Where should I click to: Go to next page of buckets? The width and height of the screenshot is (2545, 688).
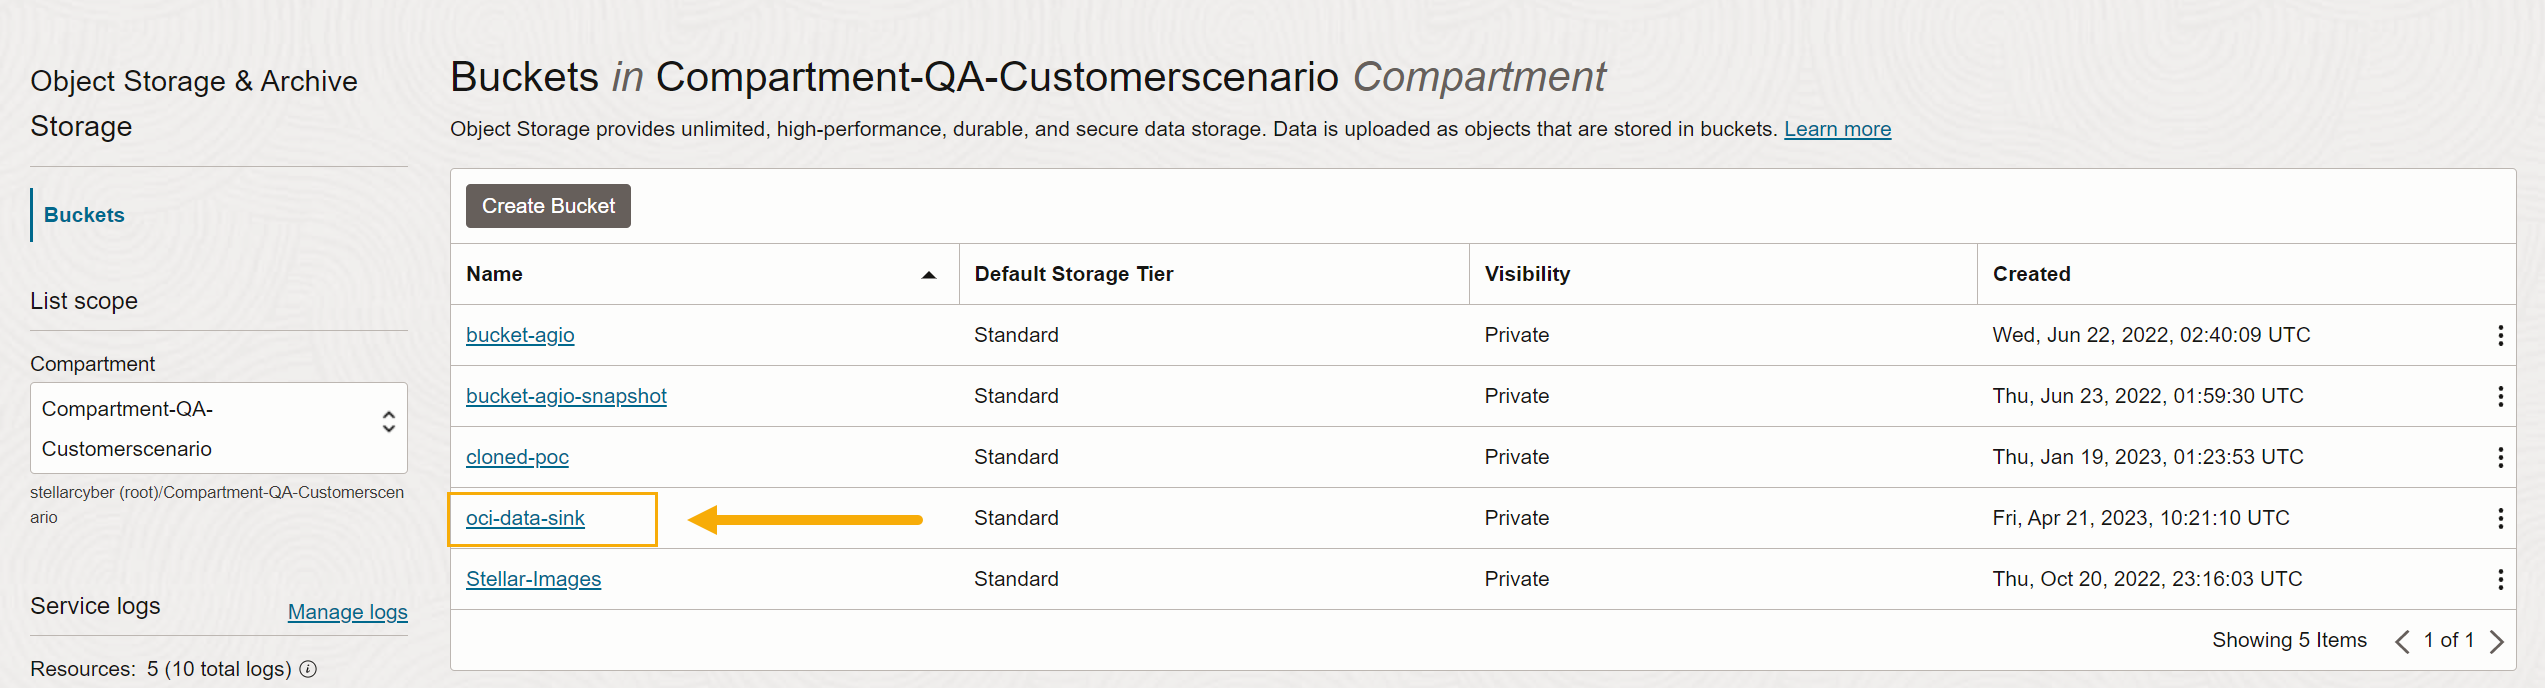tap(2497, 641)
